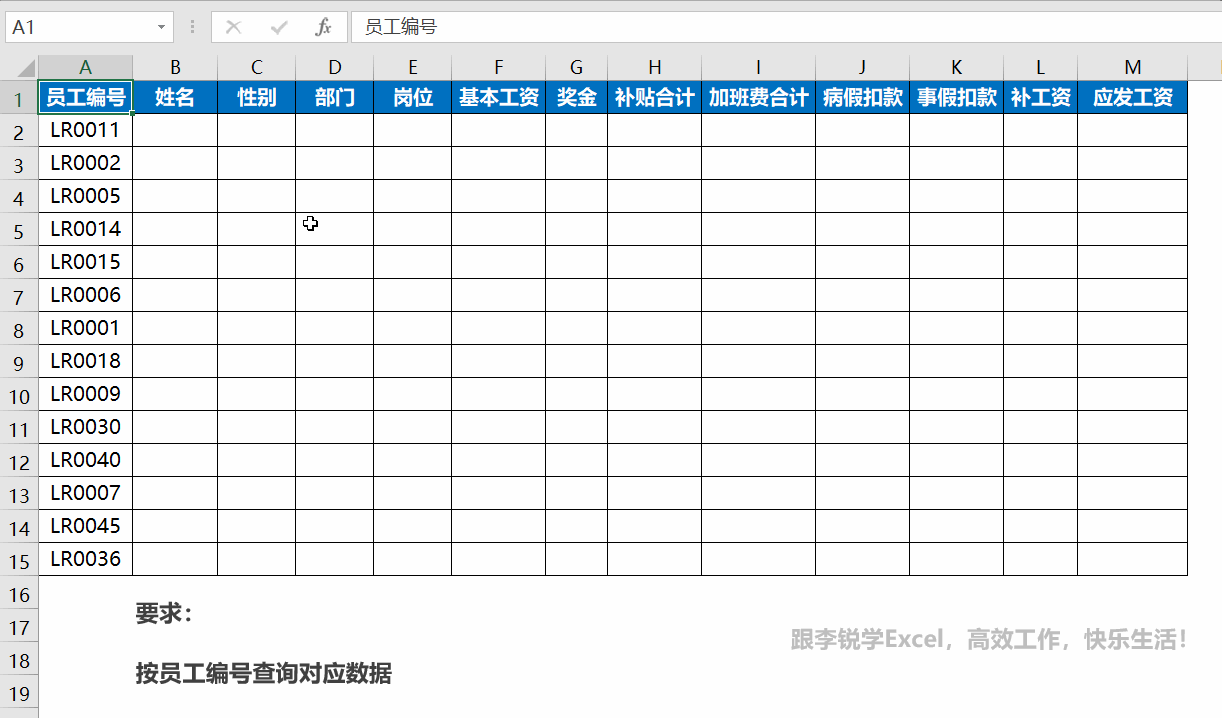
Task: Click the 加班费合计 header cell
Action: [x=759, y=97]
